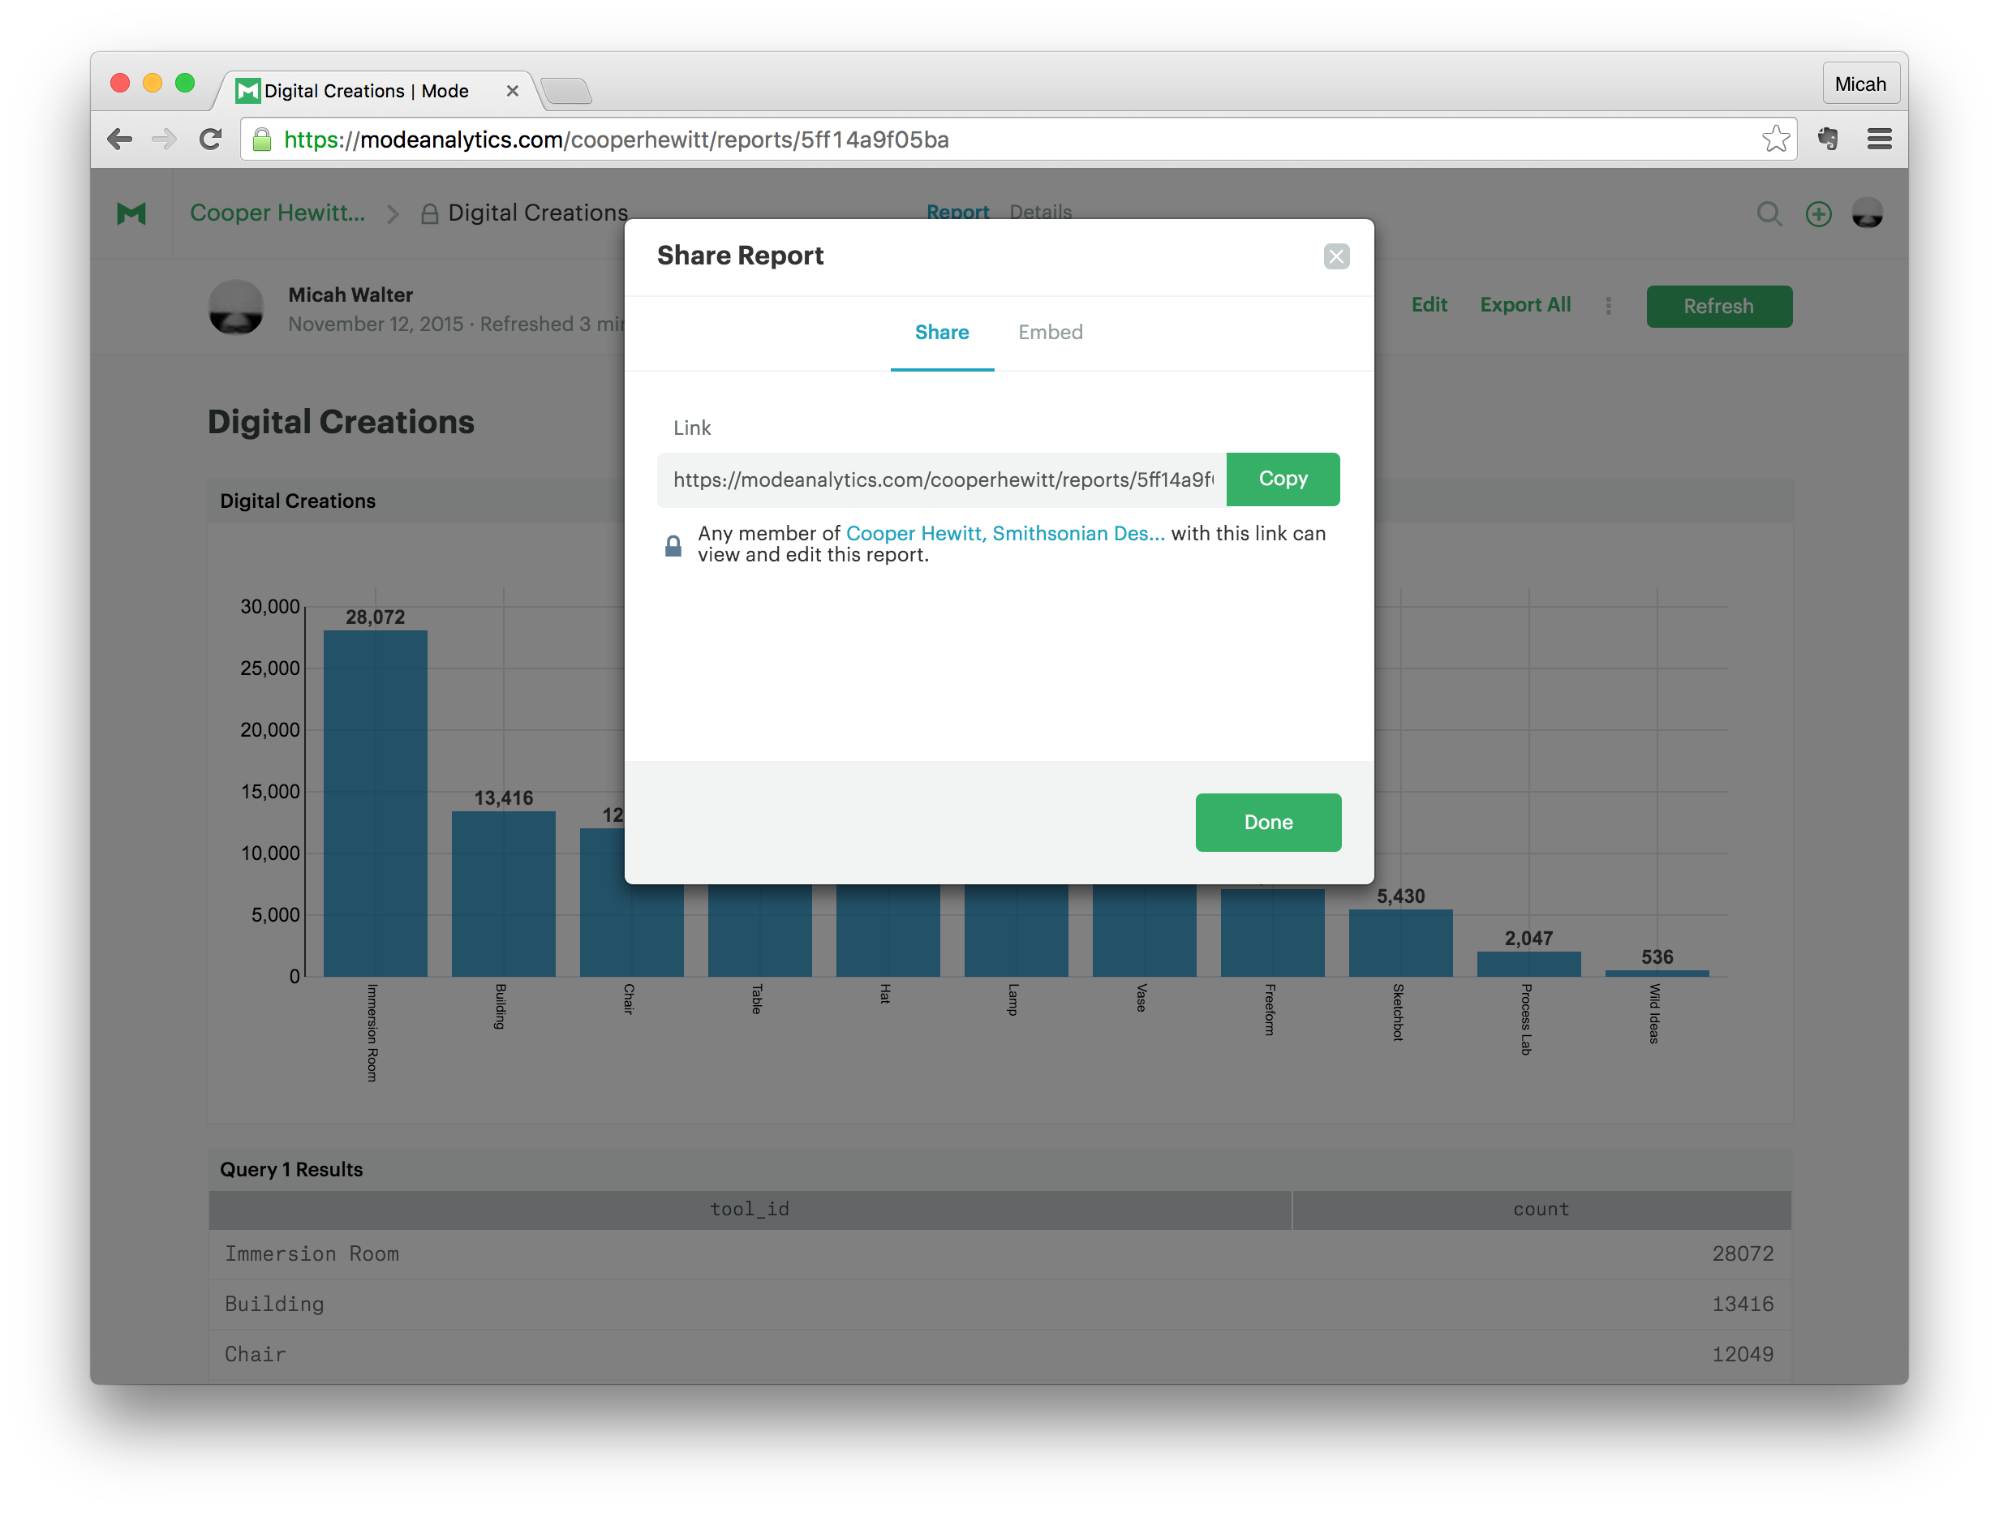Screen dimensions: 1999x1514
Task: Click the lock icon by Digital Creations
Action: click(430, 214)
